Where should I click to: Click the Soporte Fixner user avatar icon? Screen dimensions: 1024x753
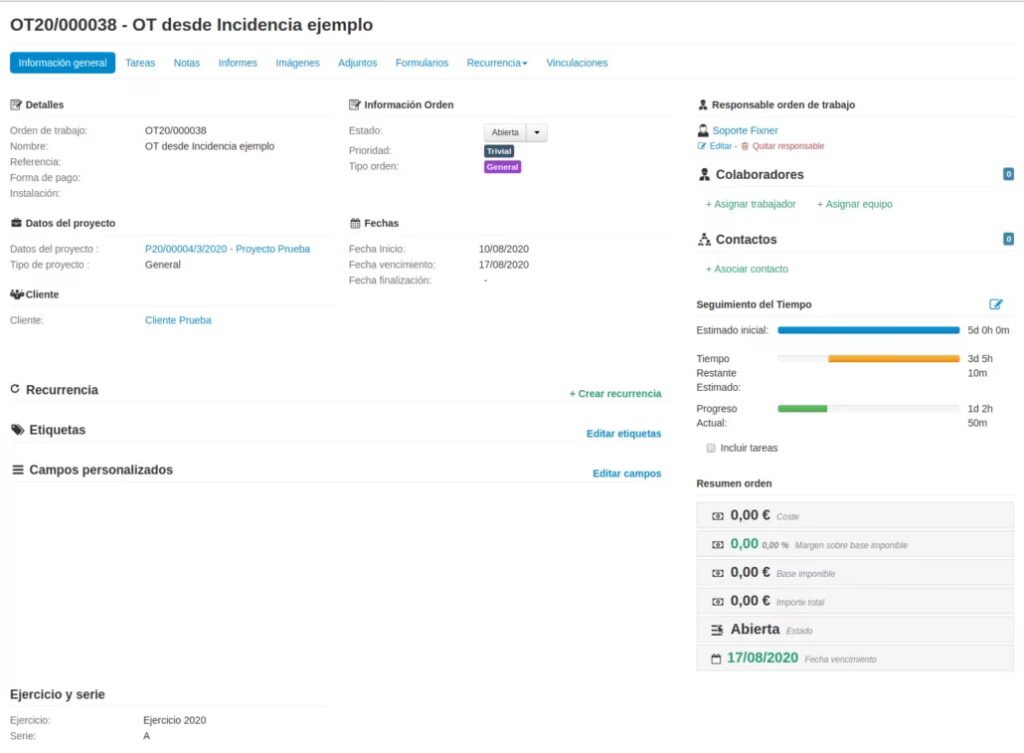pos(703,130)
